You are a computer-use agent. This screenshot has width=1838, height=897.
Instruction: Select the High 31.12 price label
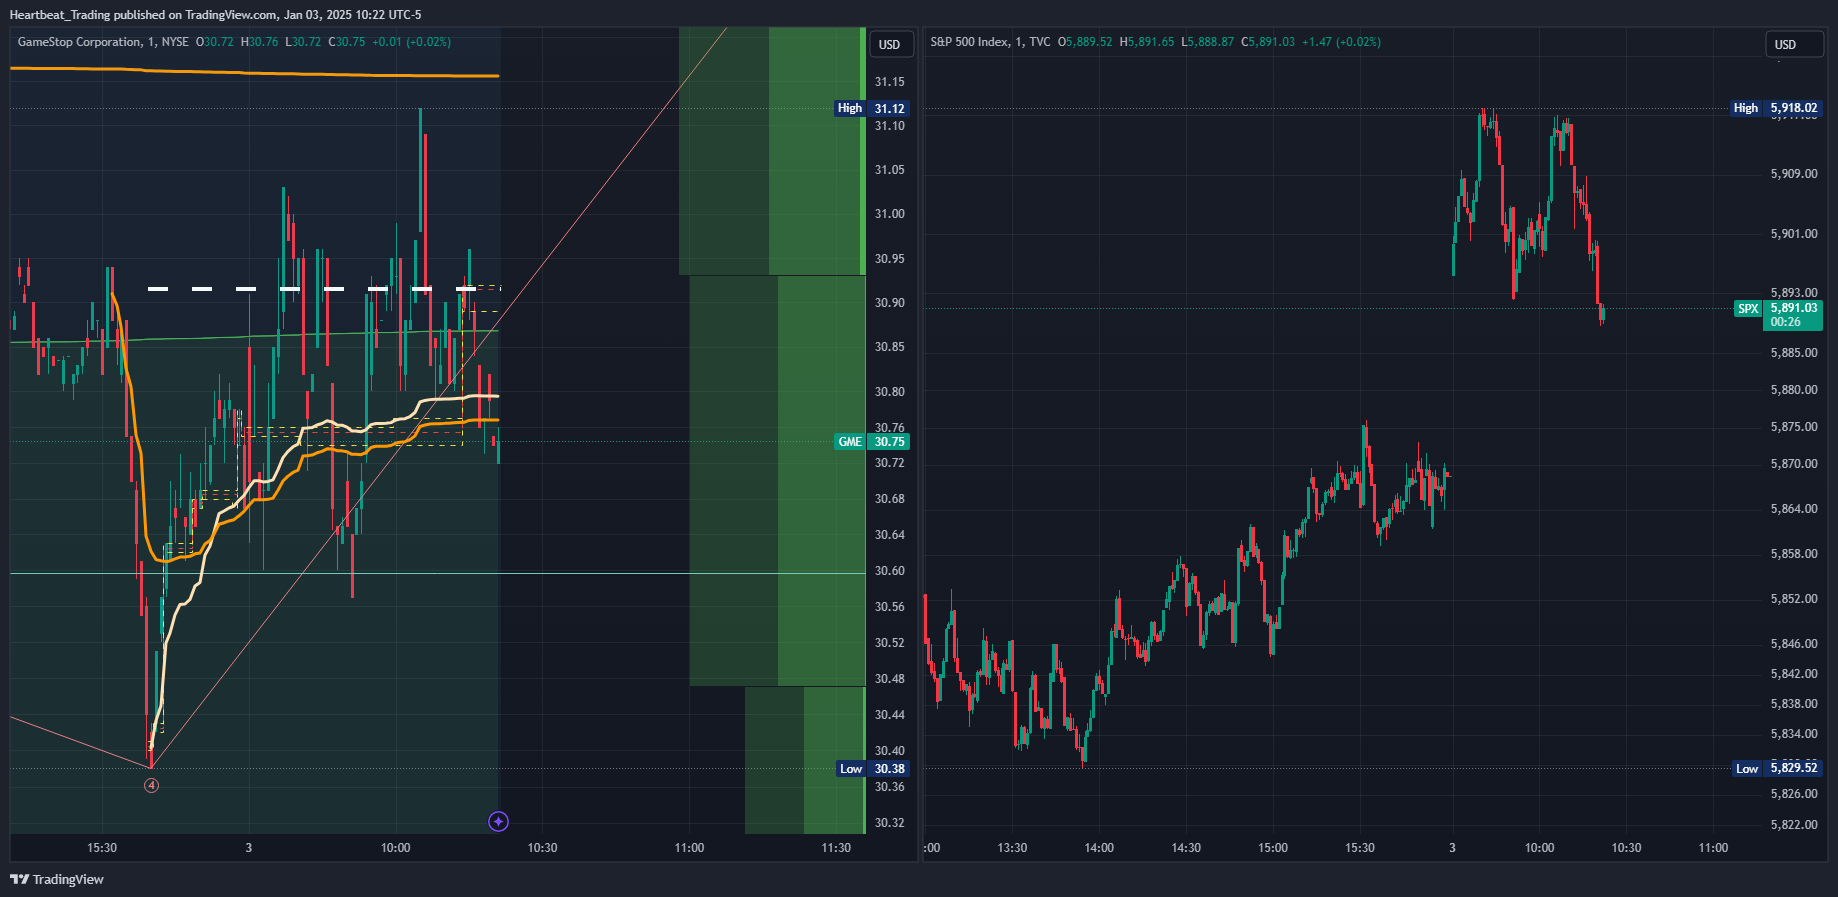[871, 108]
